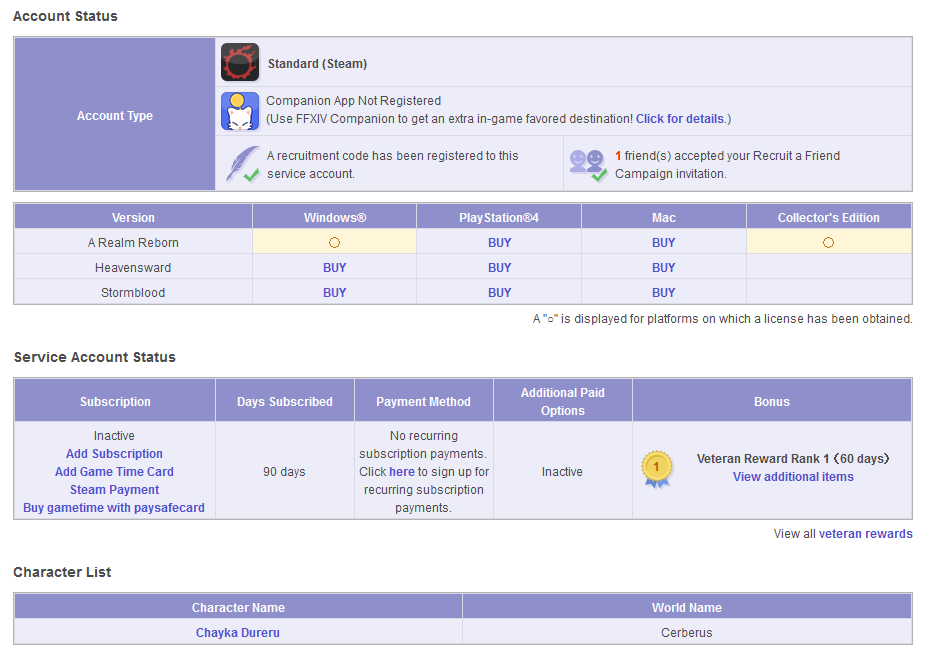Click the Companion App moogle icon

tap(240, 111)
